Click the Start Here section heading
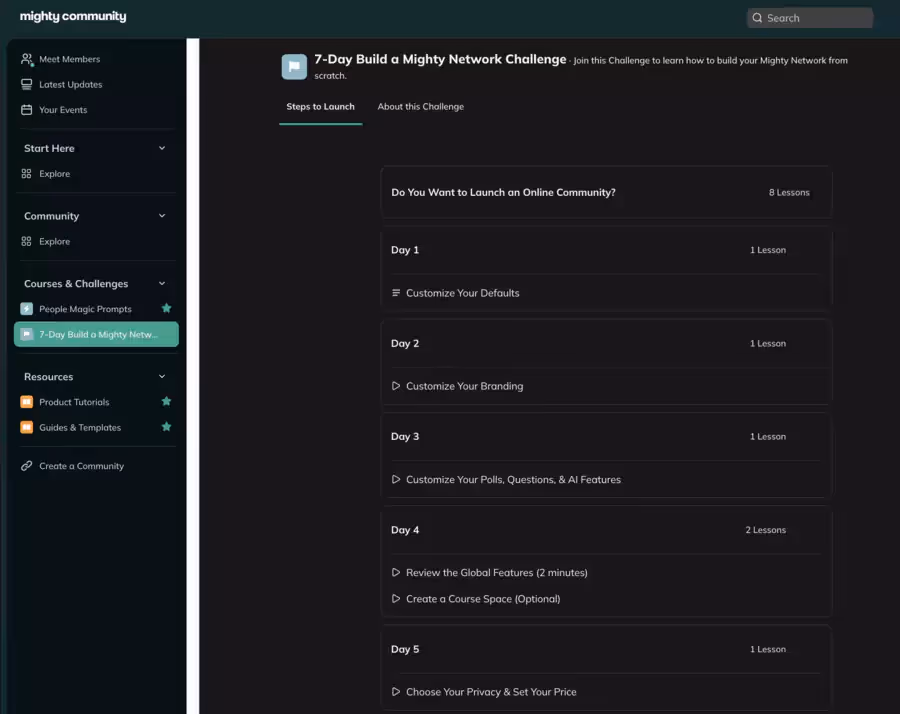The width and height of the screenshot is (900, 714). pyautogui.click(x=49, y=148)
